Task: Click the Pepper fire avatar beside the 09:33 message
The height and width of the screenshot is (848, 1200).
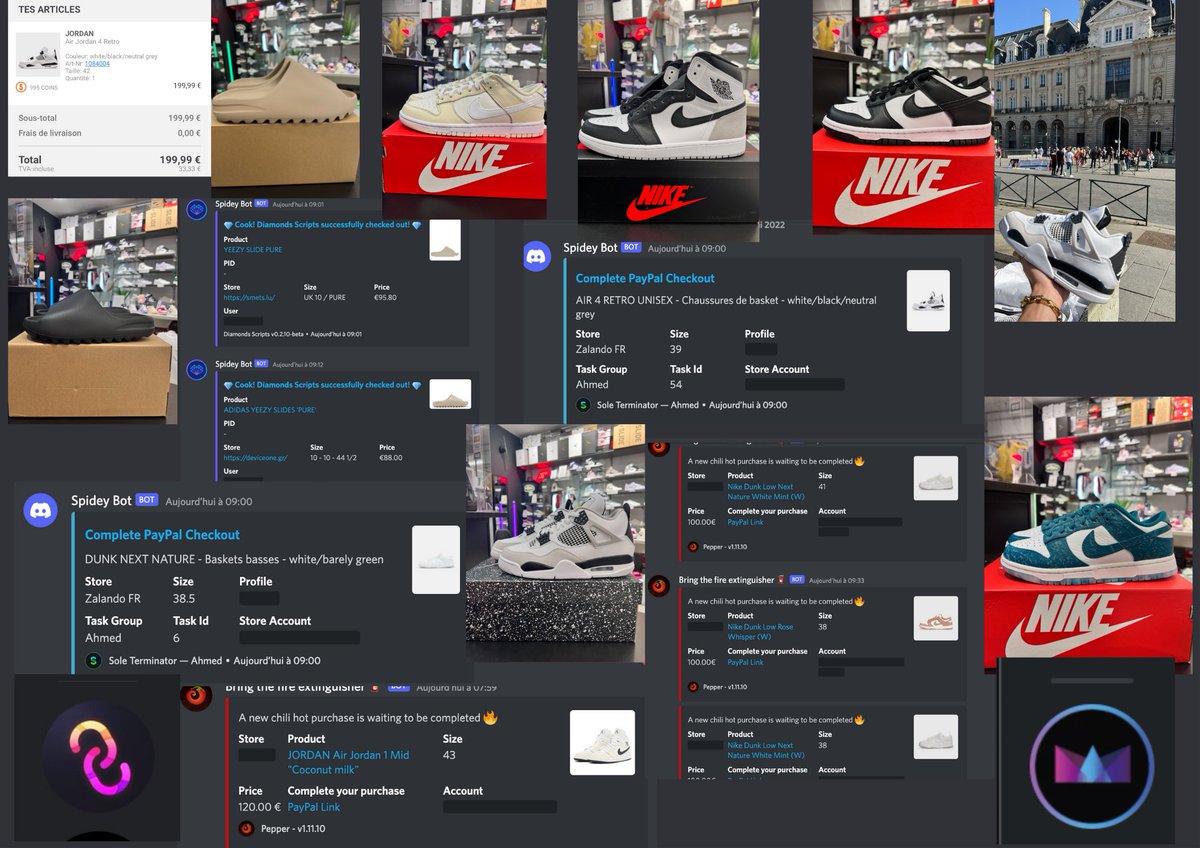Action: 661,584
